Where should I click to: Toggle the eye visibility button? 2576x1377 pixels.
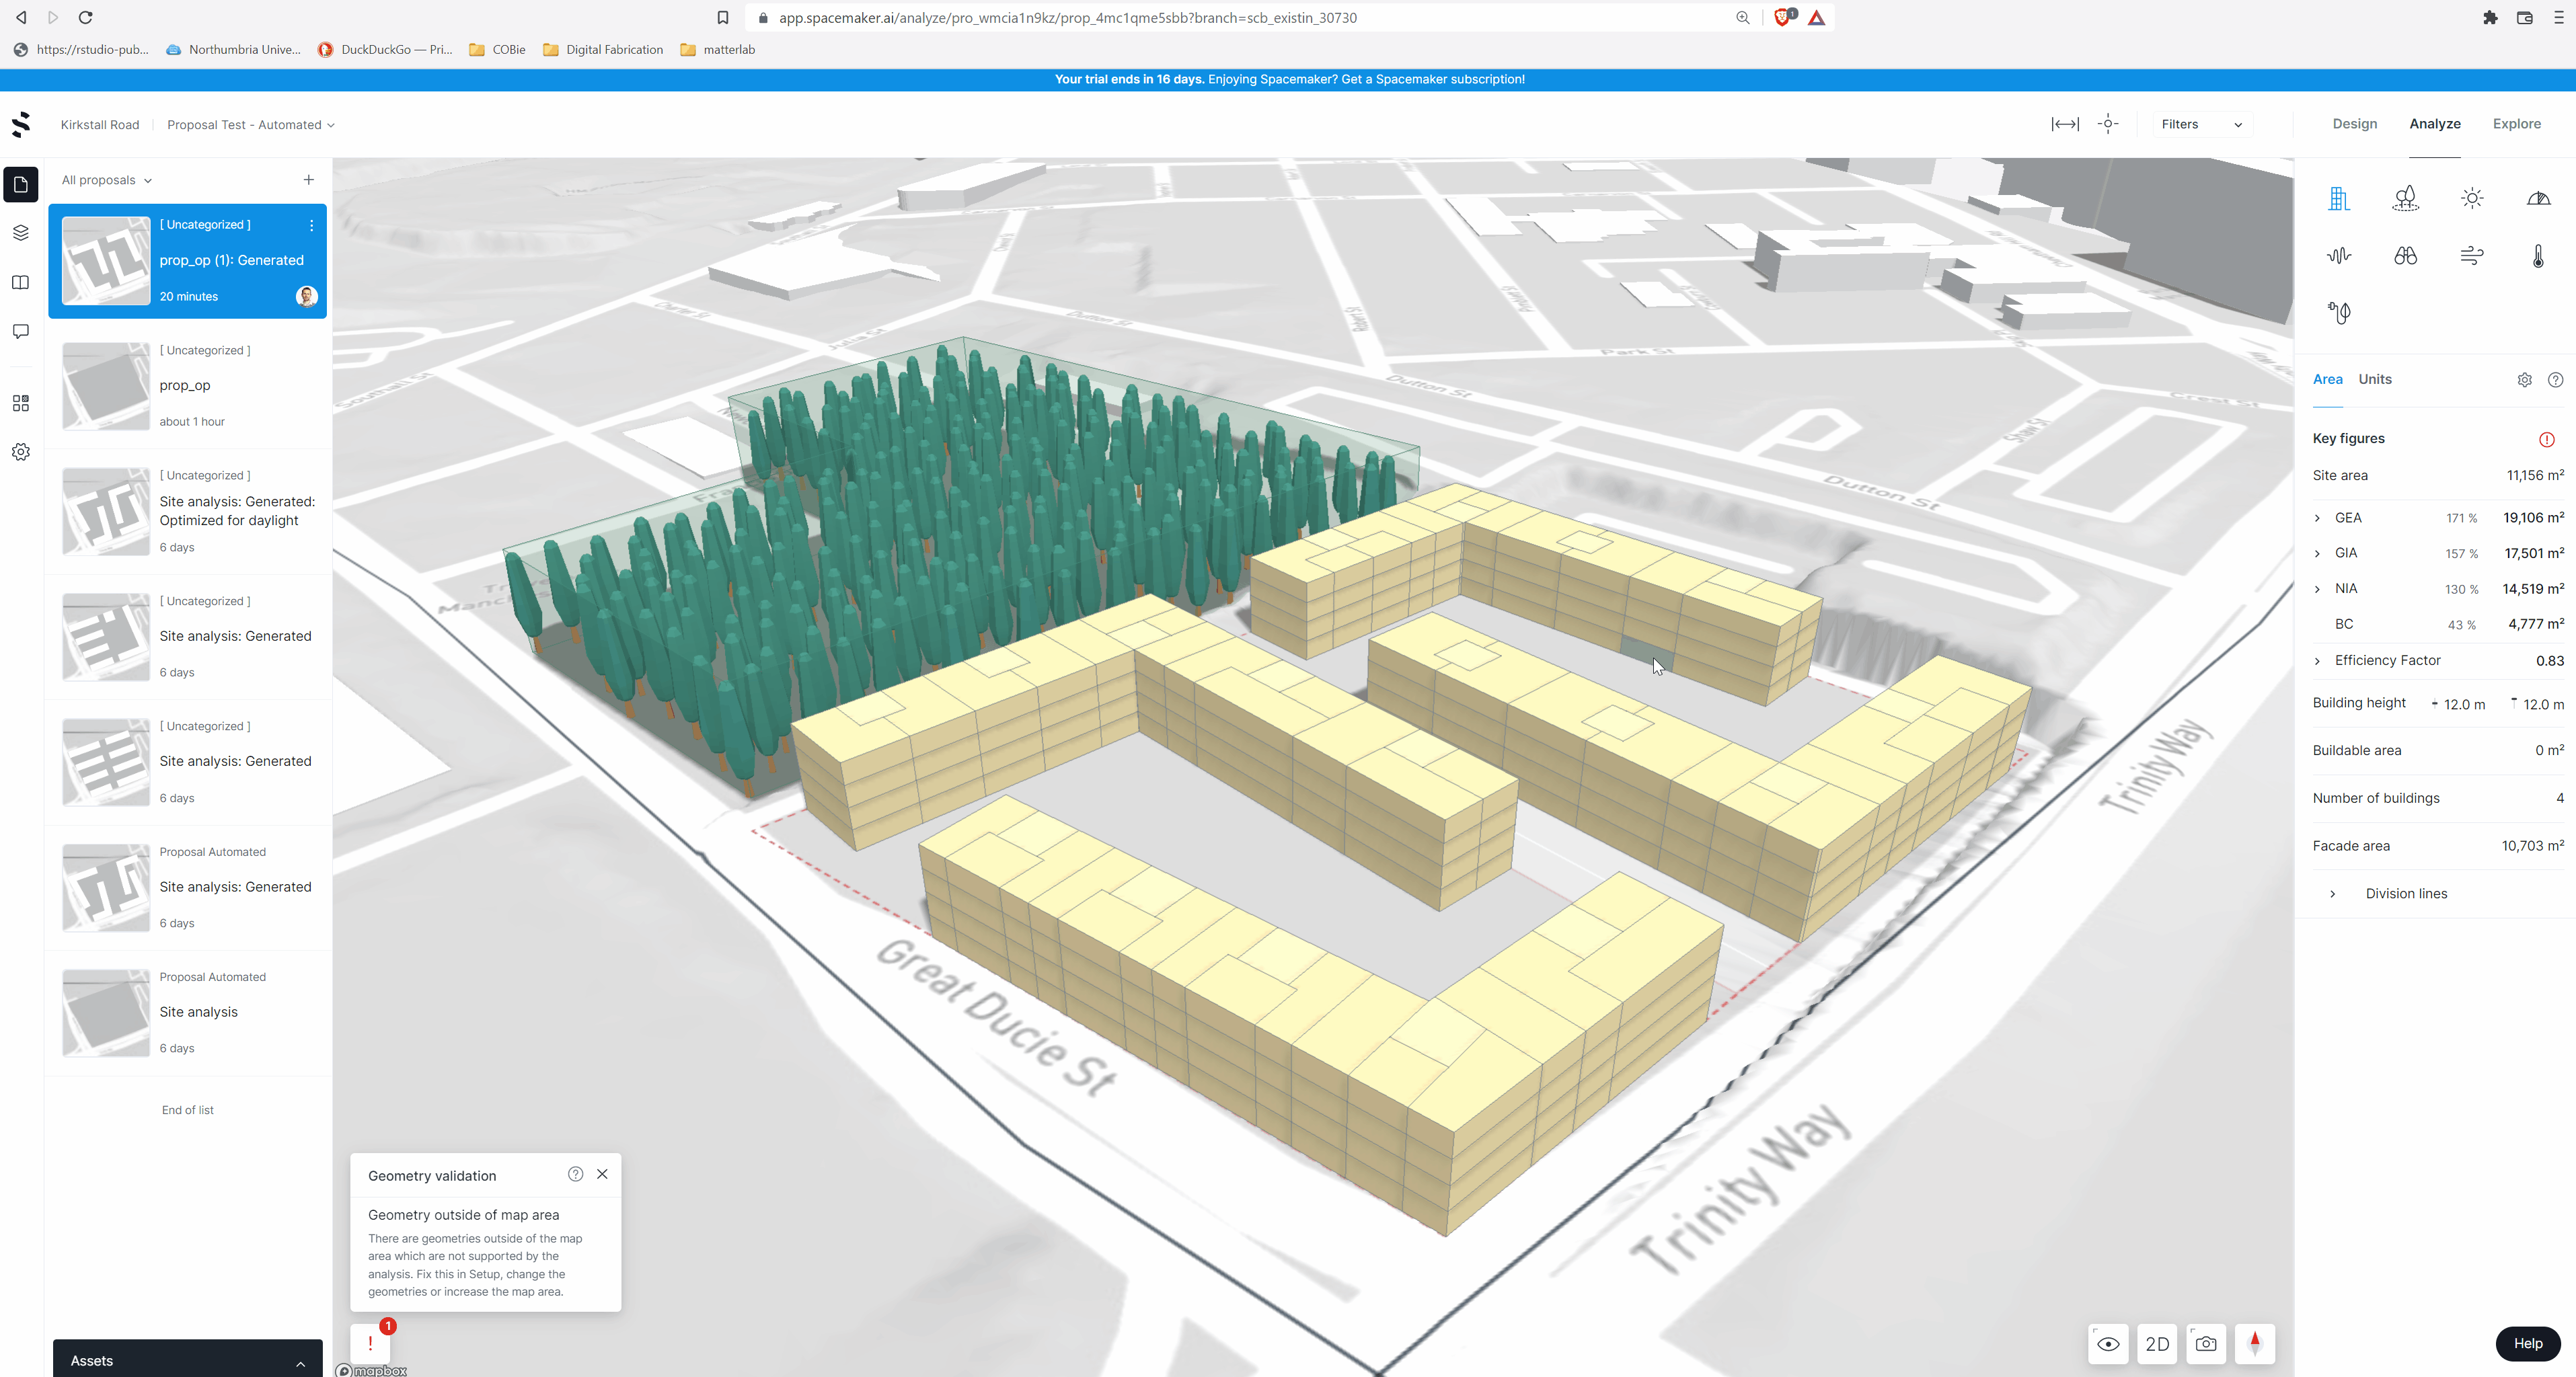[2107, 1343]
